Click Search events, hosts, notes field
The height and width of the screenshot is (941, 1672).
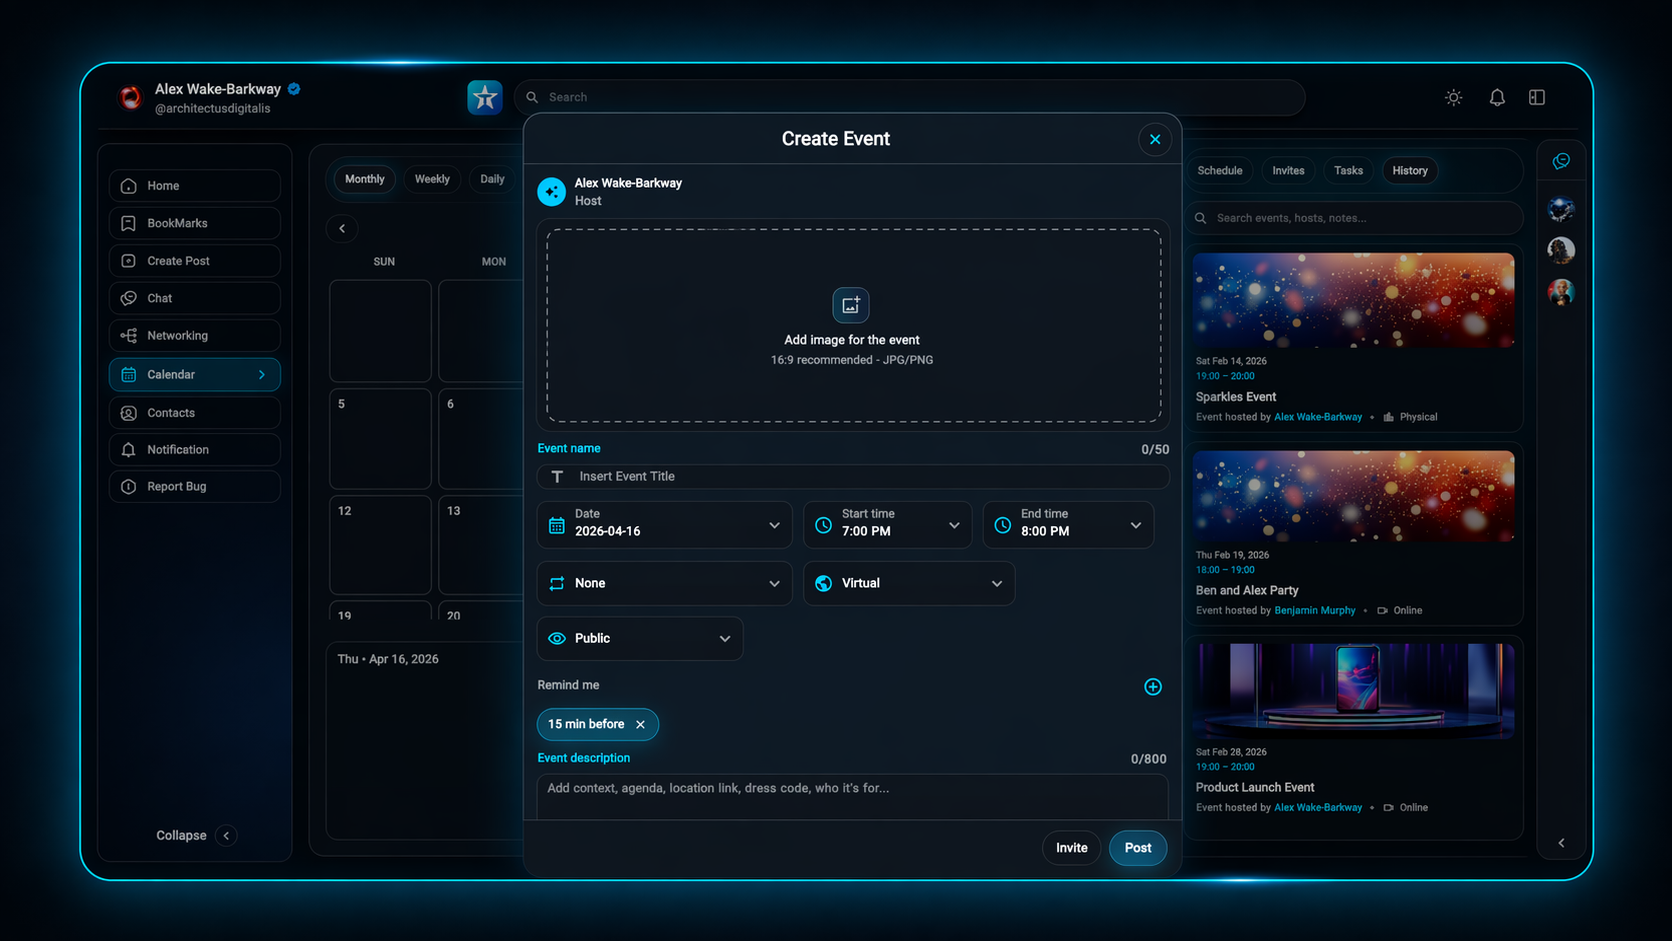coord(1355,218)
